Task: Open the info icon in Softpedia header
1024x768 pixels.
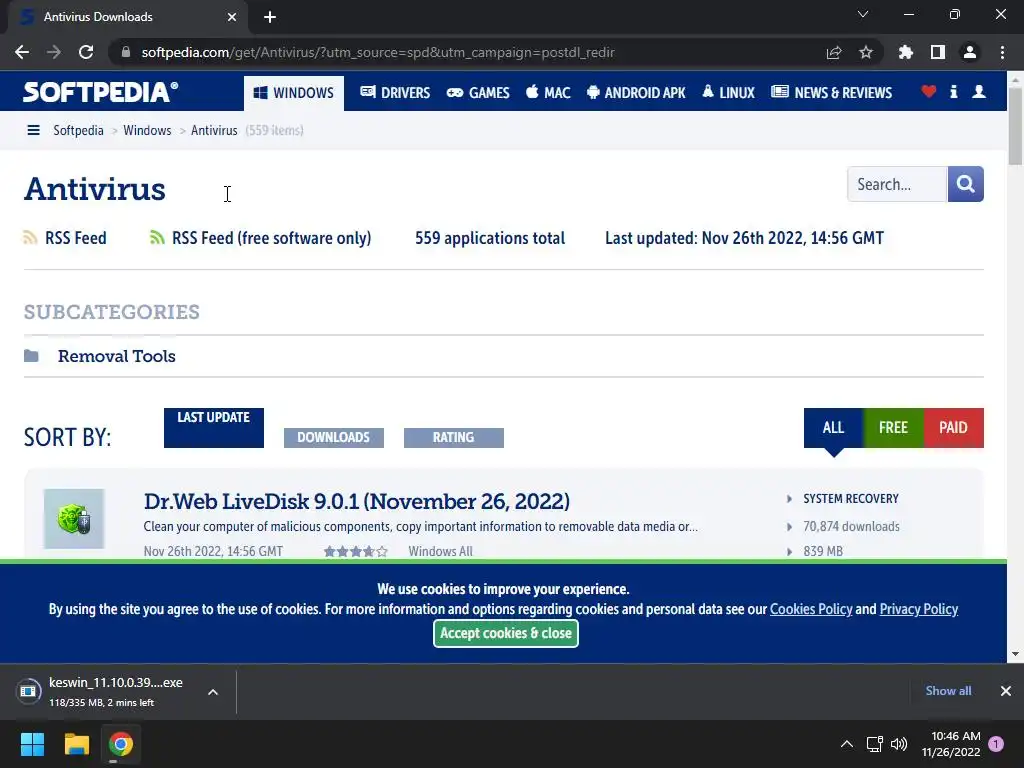Action: [953, 91]
